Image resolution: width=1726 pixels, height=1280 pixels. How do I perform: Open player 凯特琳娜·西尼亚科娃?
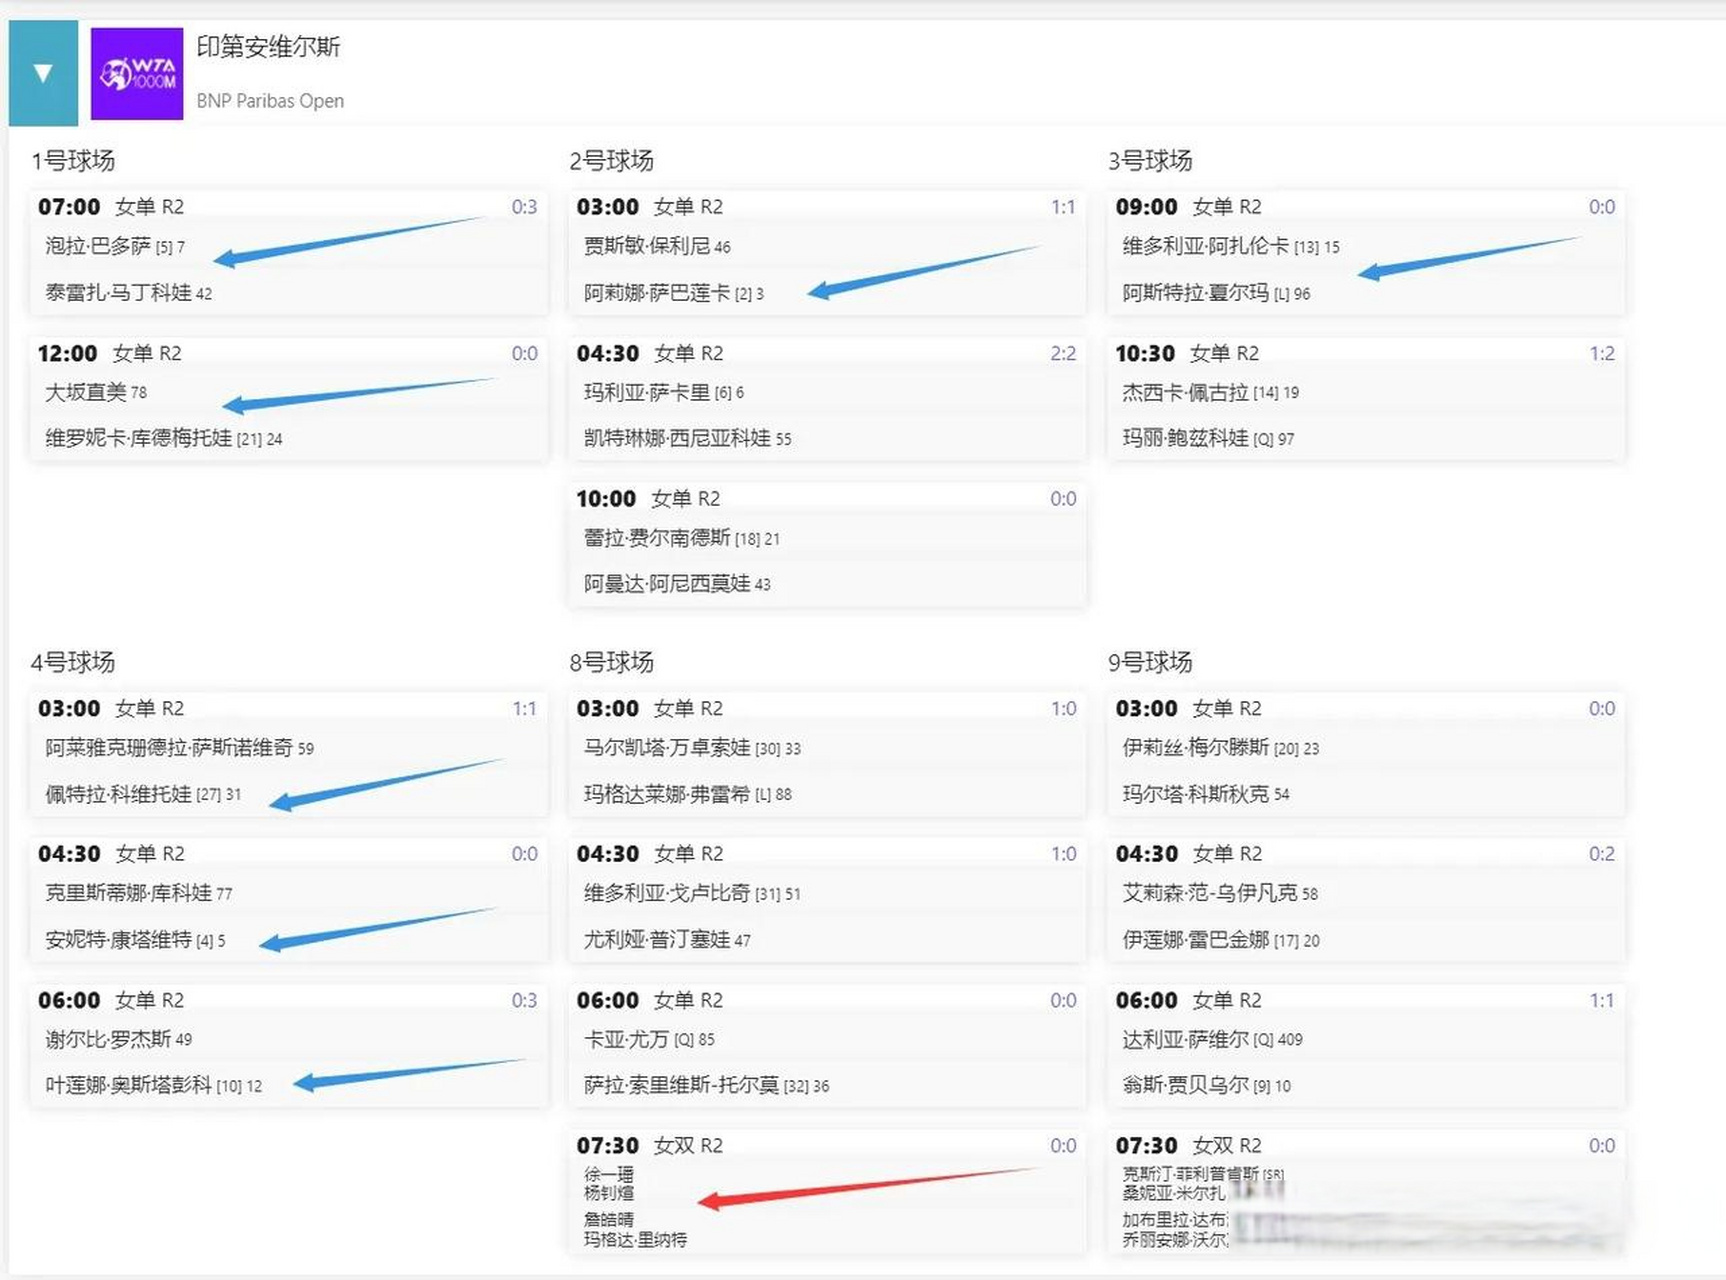click(x=677, y=438)
